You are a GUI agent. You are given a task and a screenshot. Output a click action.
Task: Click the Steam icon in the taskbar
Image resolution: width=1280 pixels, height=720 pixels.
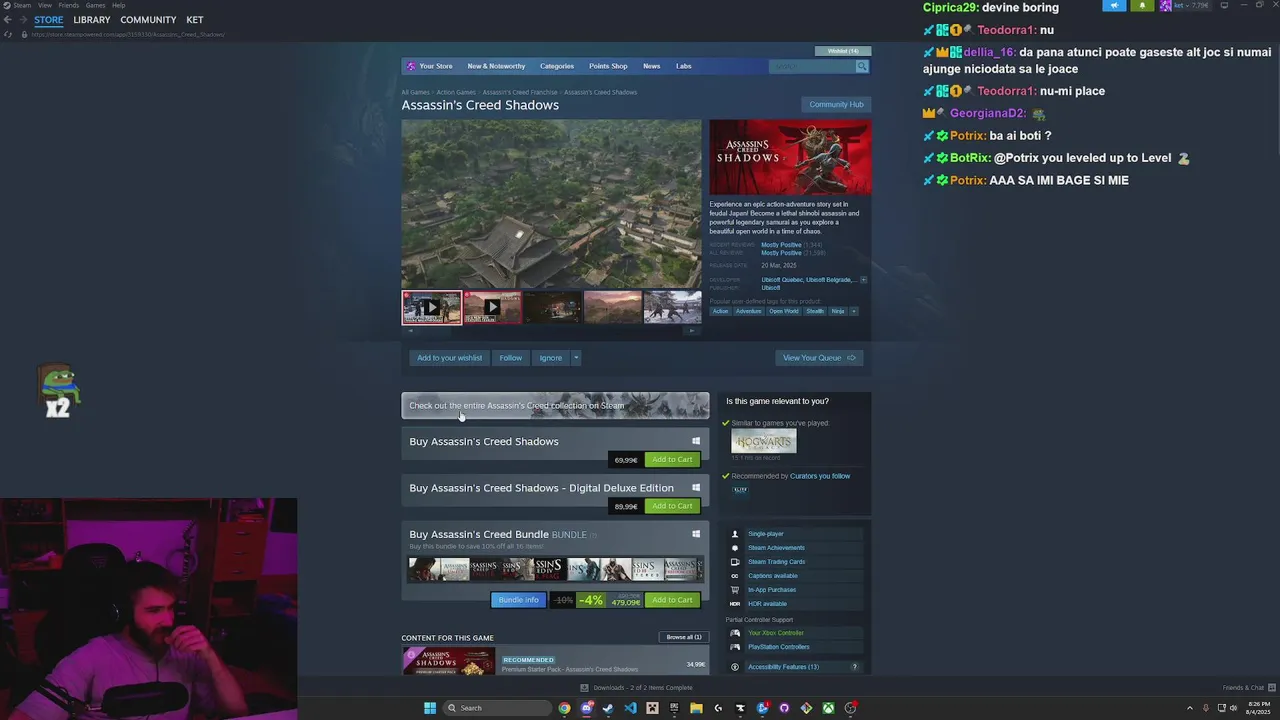point(608,708)
